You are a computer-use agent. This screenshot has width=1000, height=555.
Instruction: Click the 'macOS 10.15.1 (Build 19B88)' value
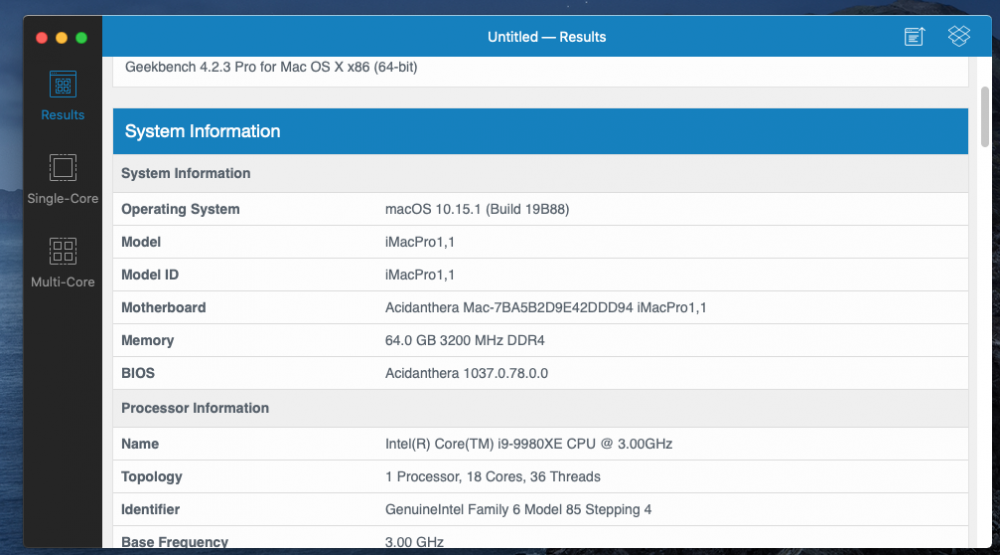477,209
